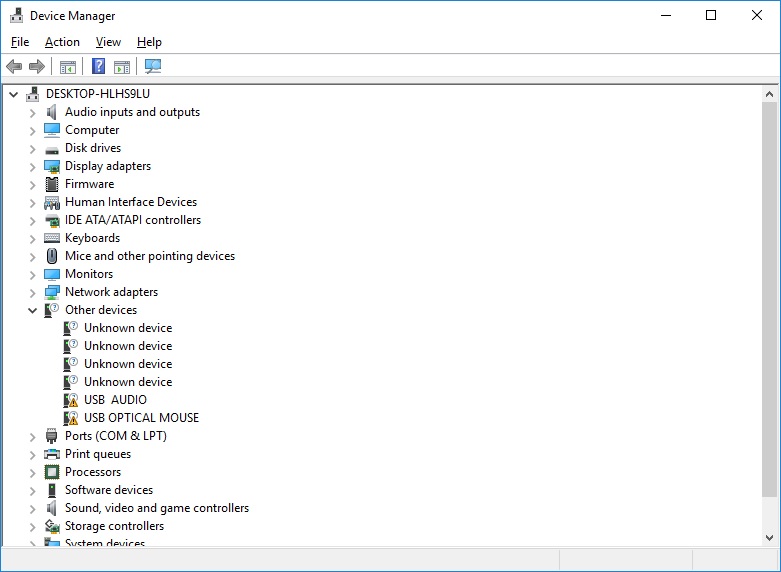Minimize the Device Manager window
This screenshot has width=781, height=572.
point(665,15)
